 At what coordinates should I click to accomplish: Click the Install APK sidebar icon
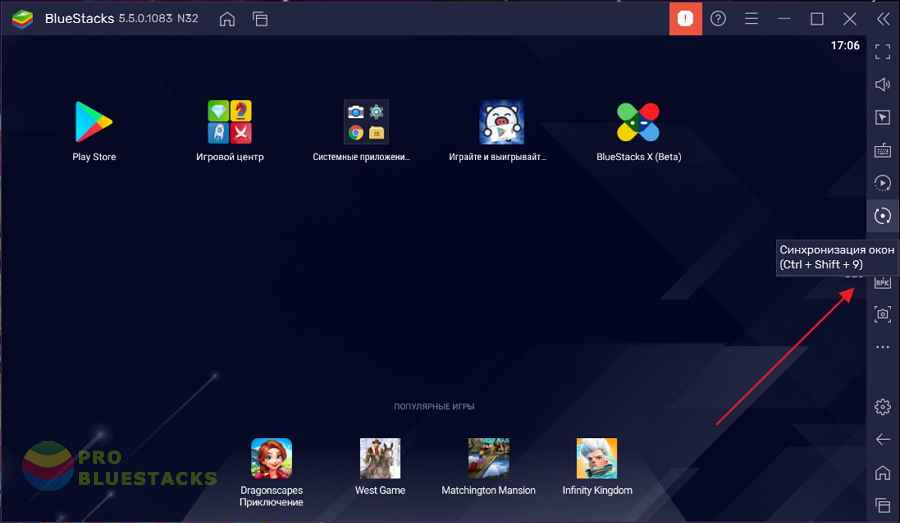pyautogui.click(x=882, y=282)
